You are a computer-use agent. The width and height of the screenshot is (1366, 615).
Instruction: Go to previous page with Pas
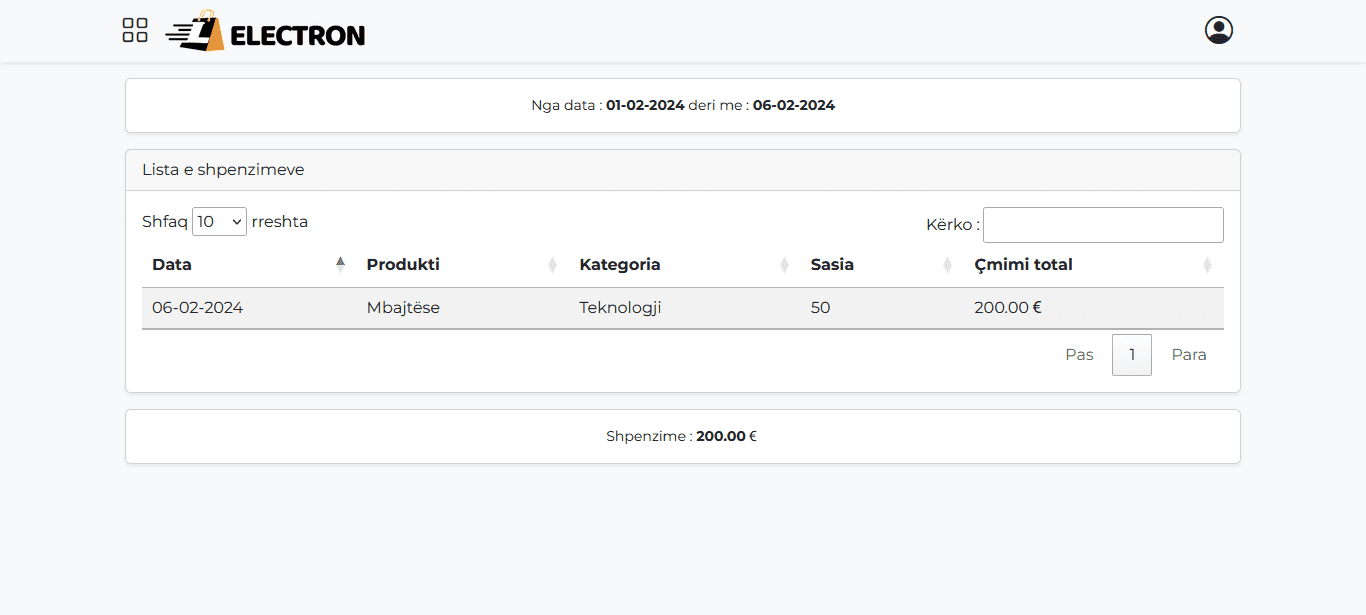[x=1079, y=355]
